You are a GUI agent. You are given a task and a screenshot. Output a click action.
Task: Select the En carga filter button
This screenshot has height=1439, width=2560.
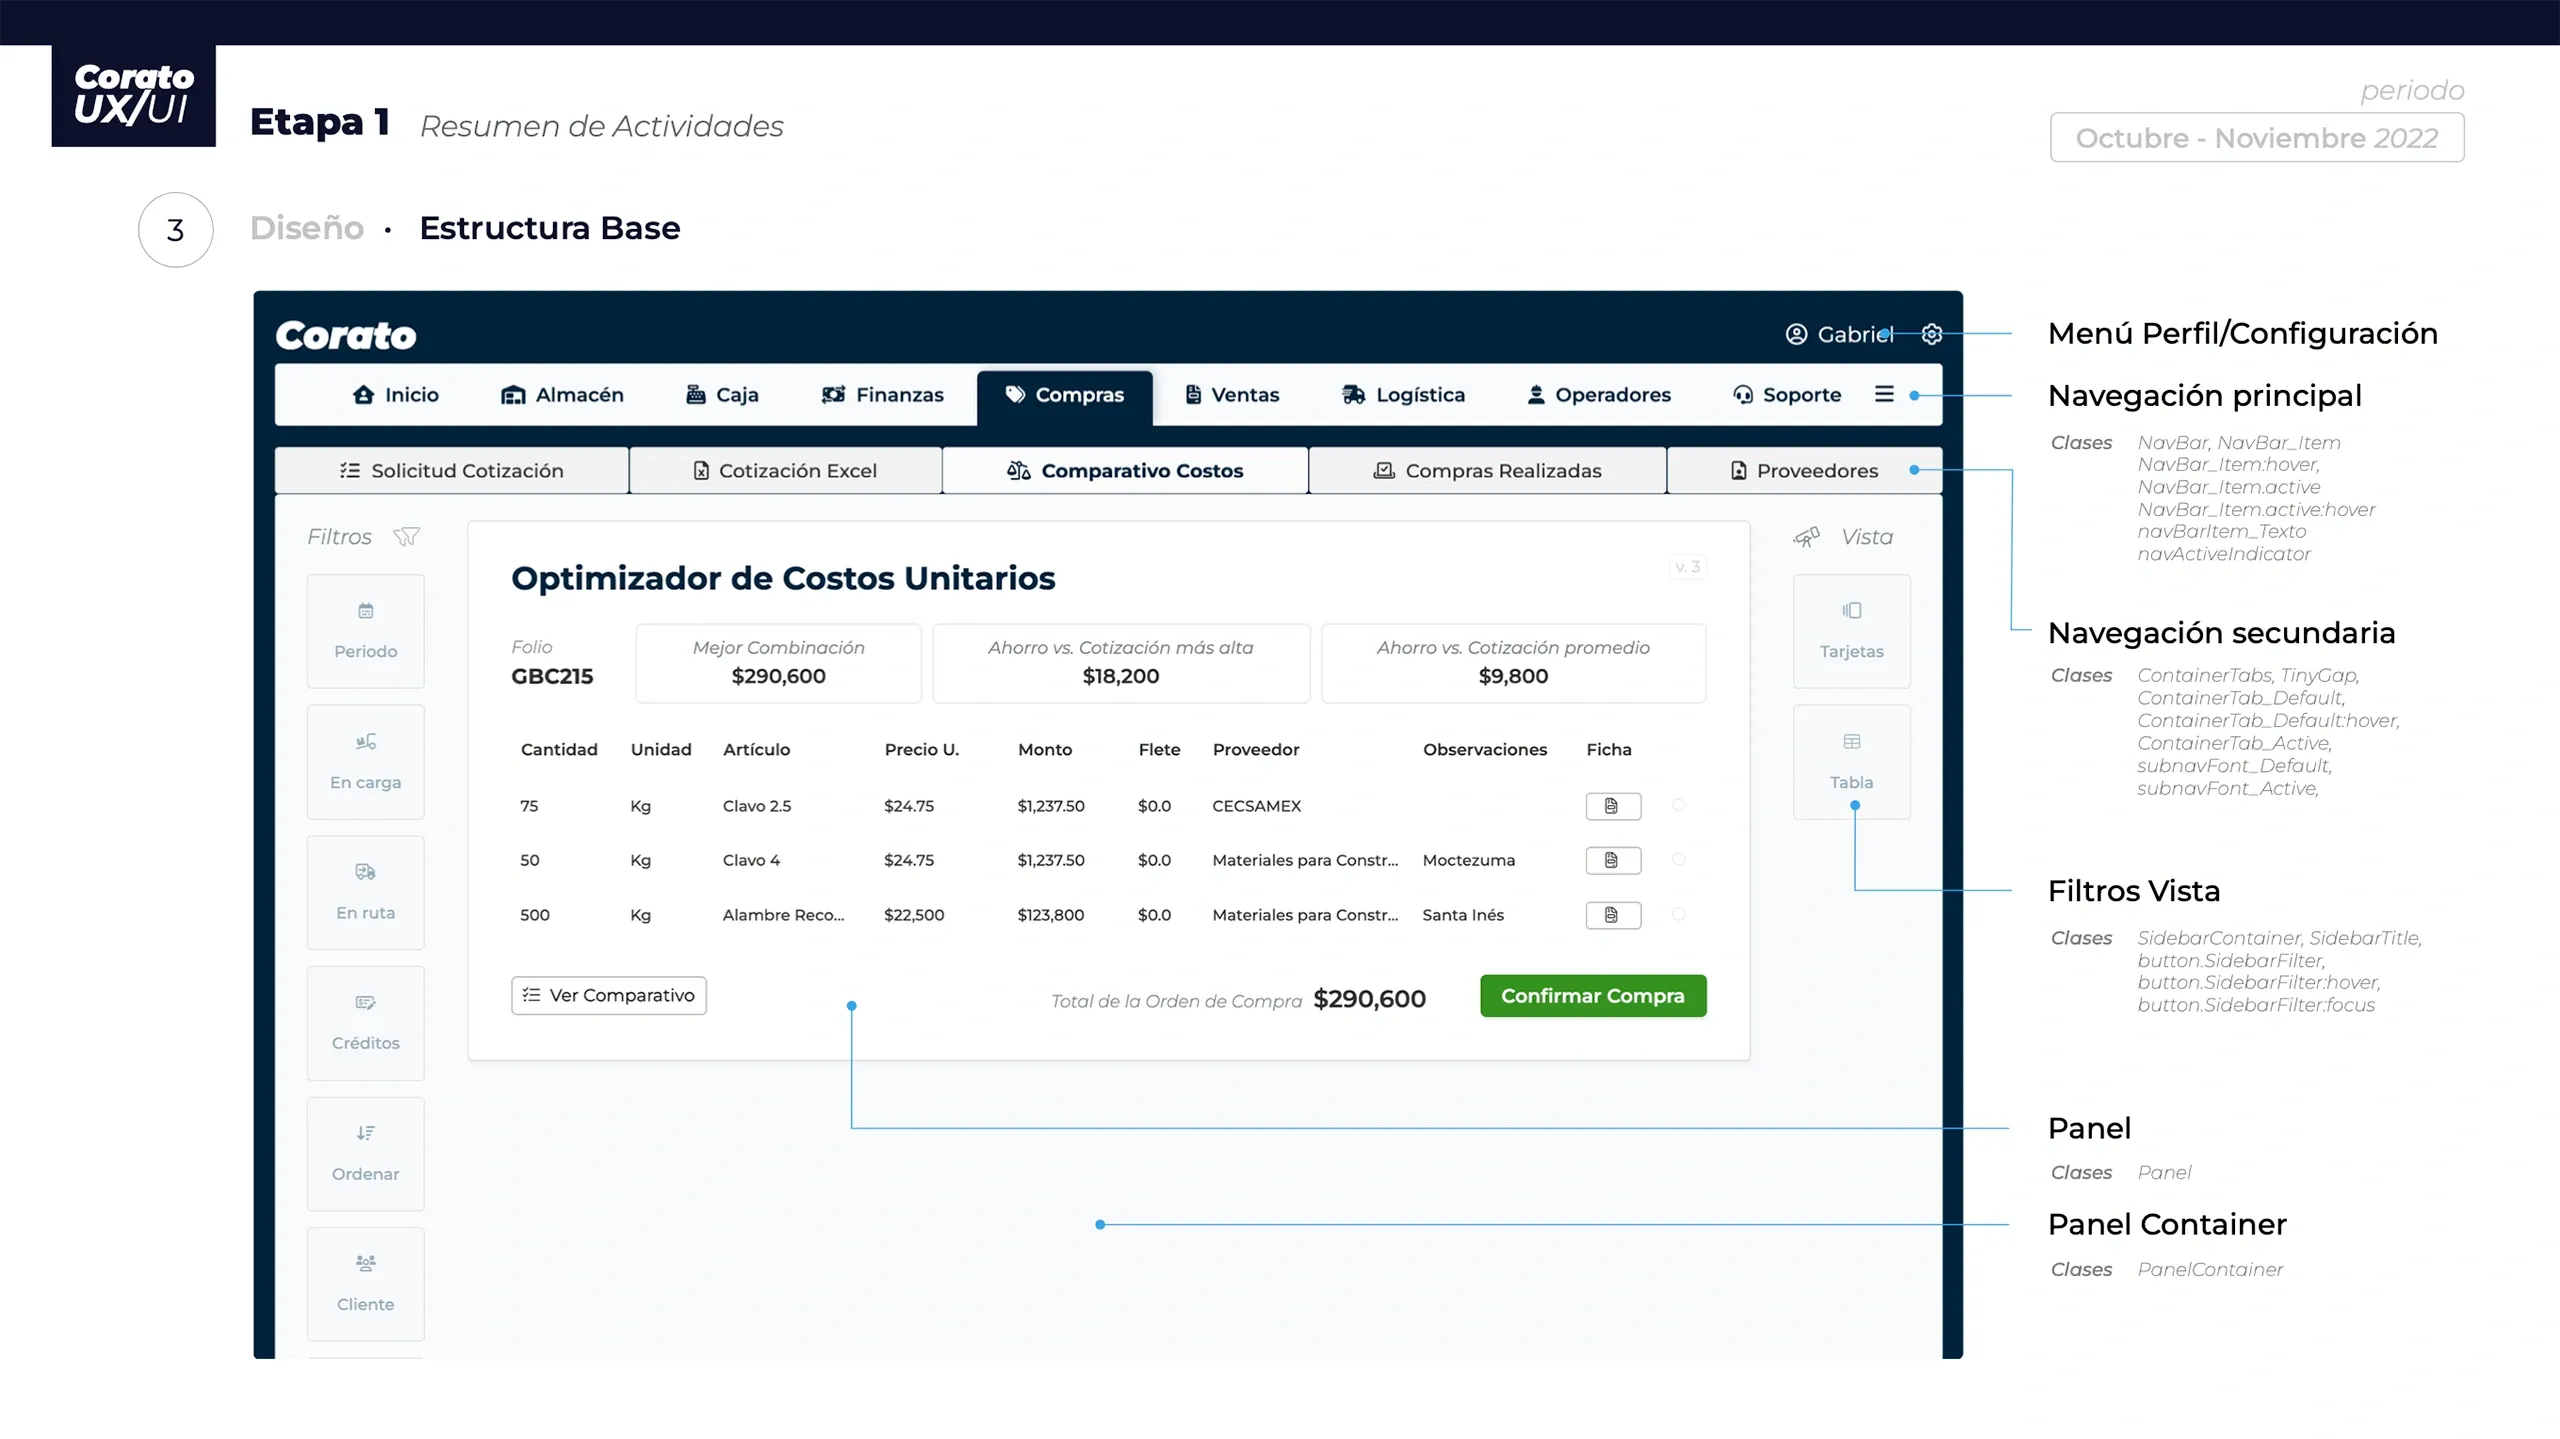pyautogui.click(x=366, y=762)
